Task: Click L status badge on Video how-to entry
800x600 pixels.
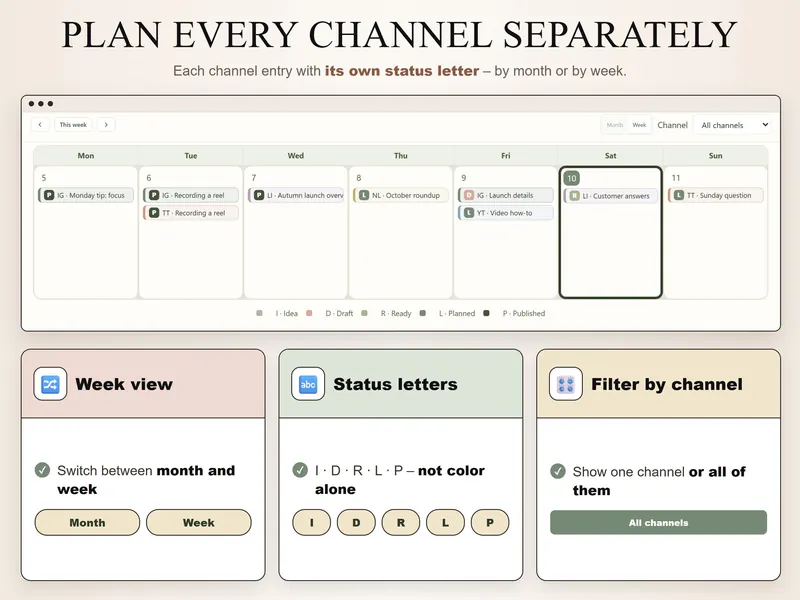Action: [x=469, y=213]
